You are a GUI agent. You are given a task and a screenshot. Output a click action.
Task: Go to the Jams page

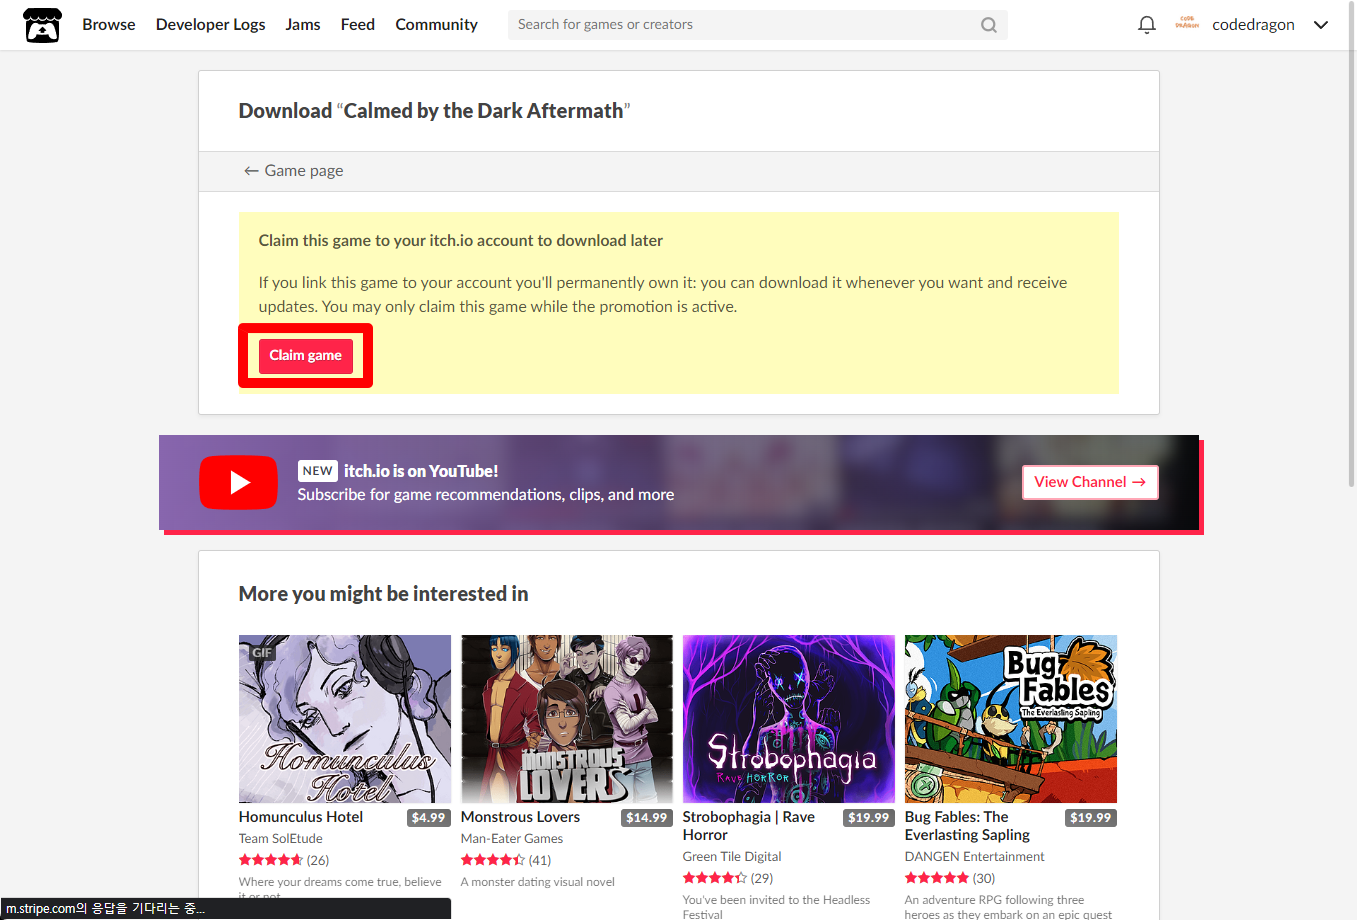pos(303,24)
